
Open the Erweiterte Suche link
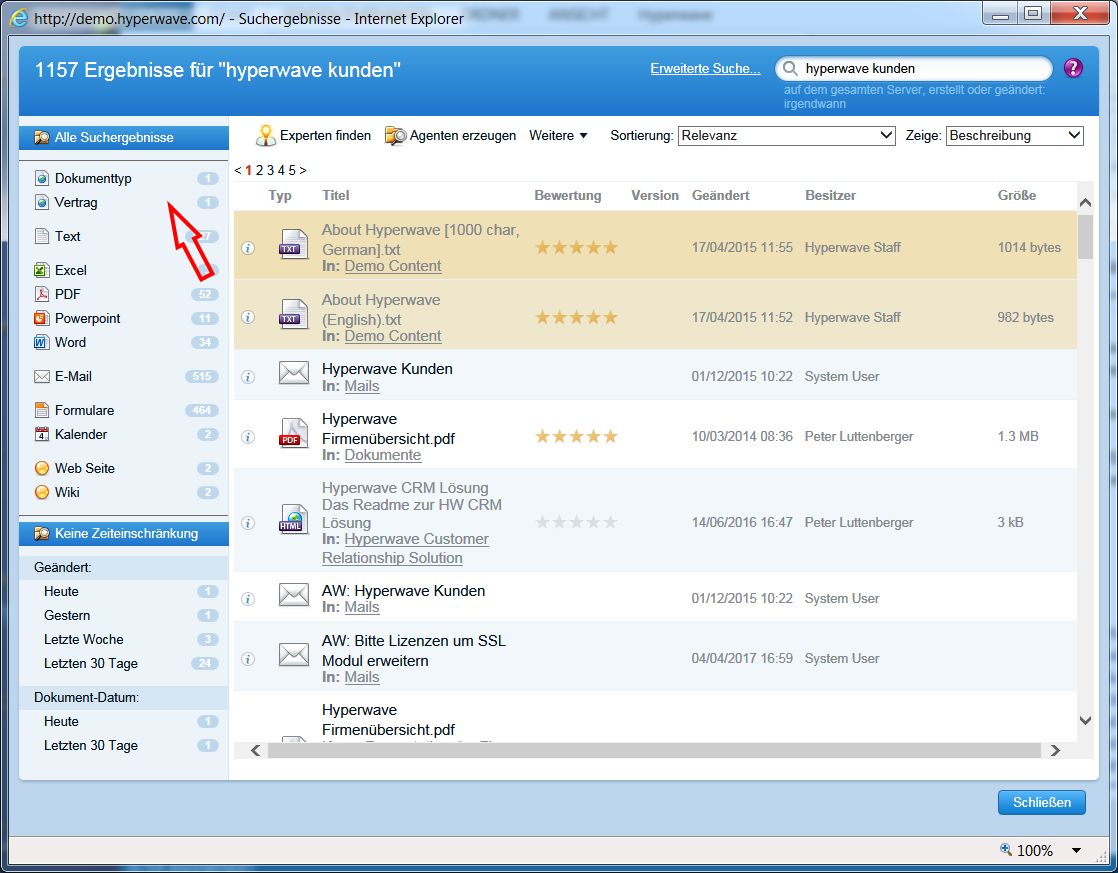tap(705, 68)
